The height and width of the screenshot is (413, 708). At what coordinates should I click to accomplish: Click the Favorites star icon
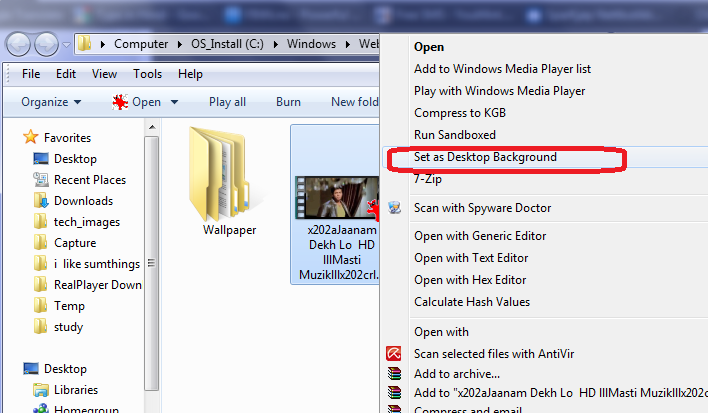pos(31,138)
